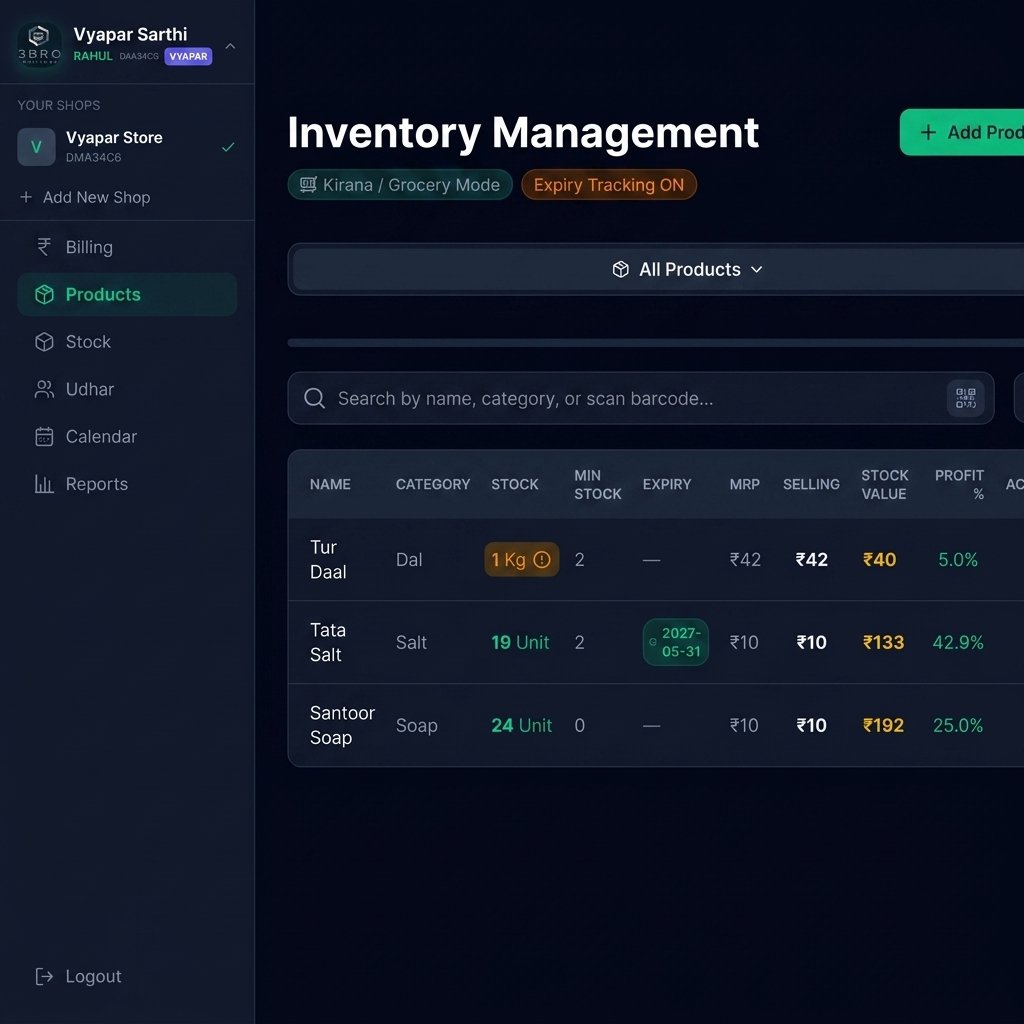Click the SELLING column header
The width and height of the screenshot is (1024, 1024).
811,485
